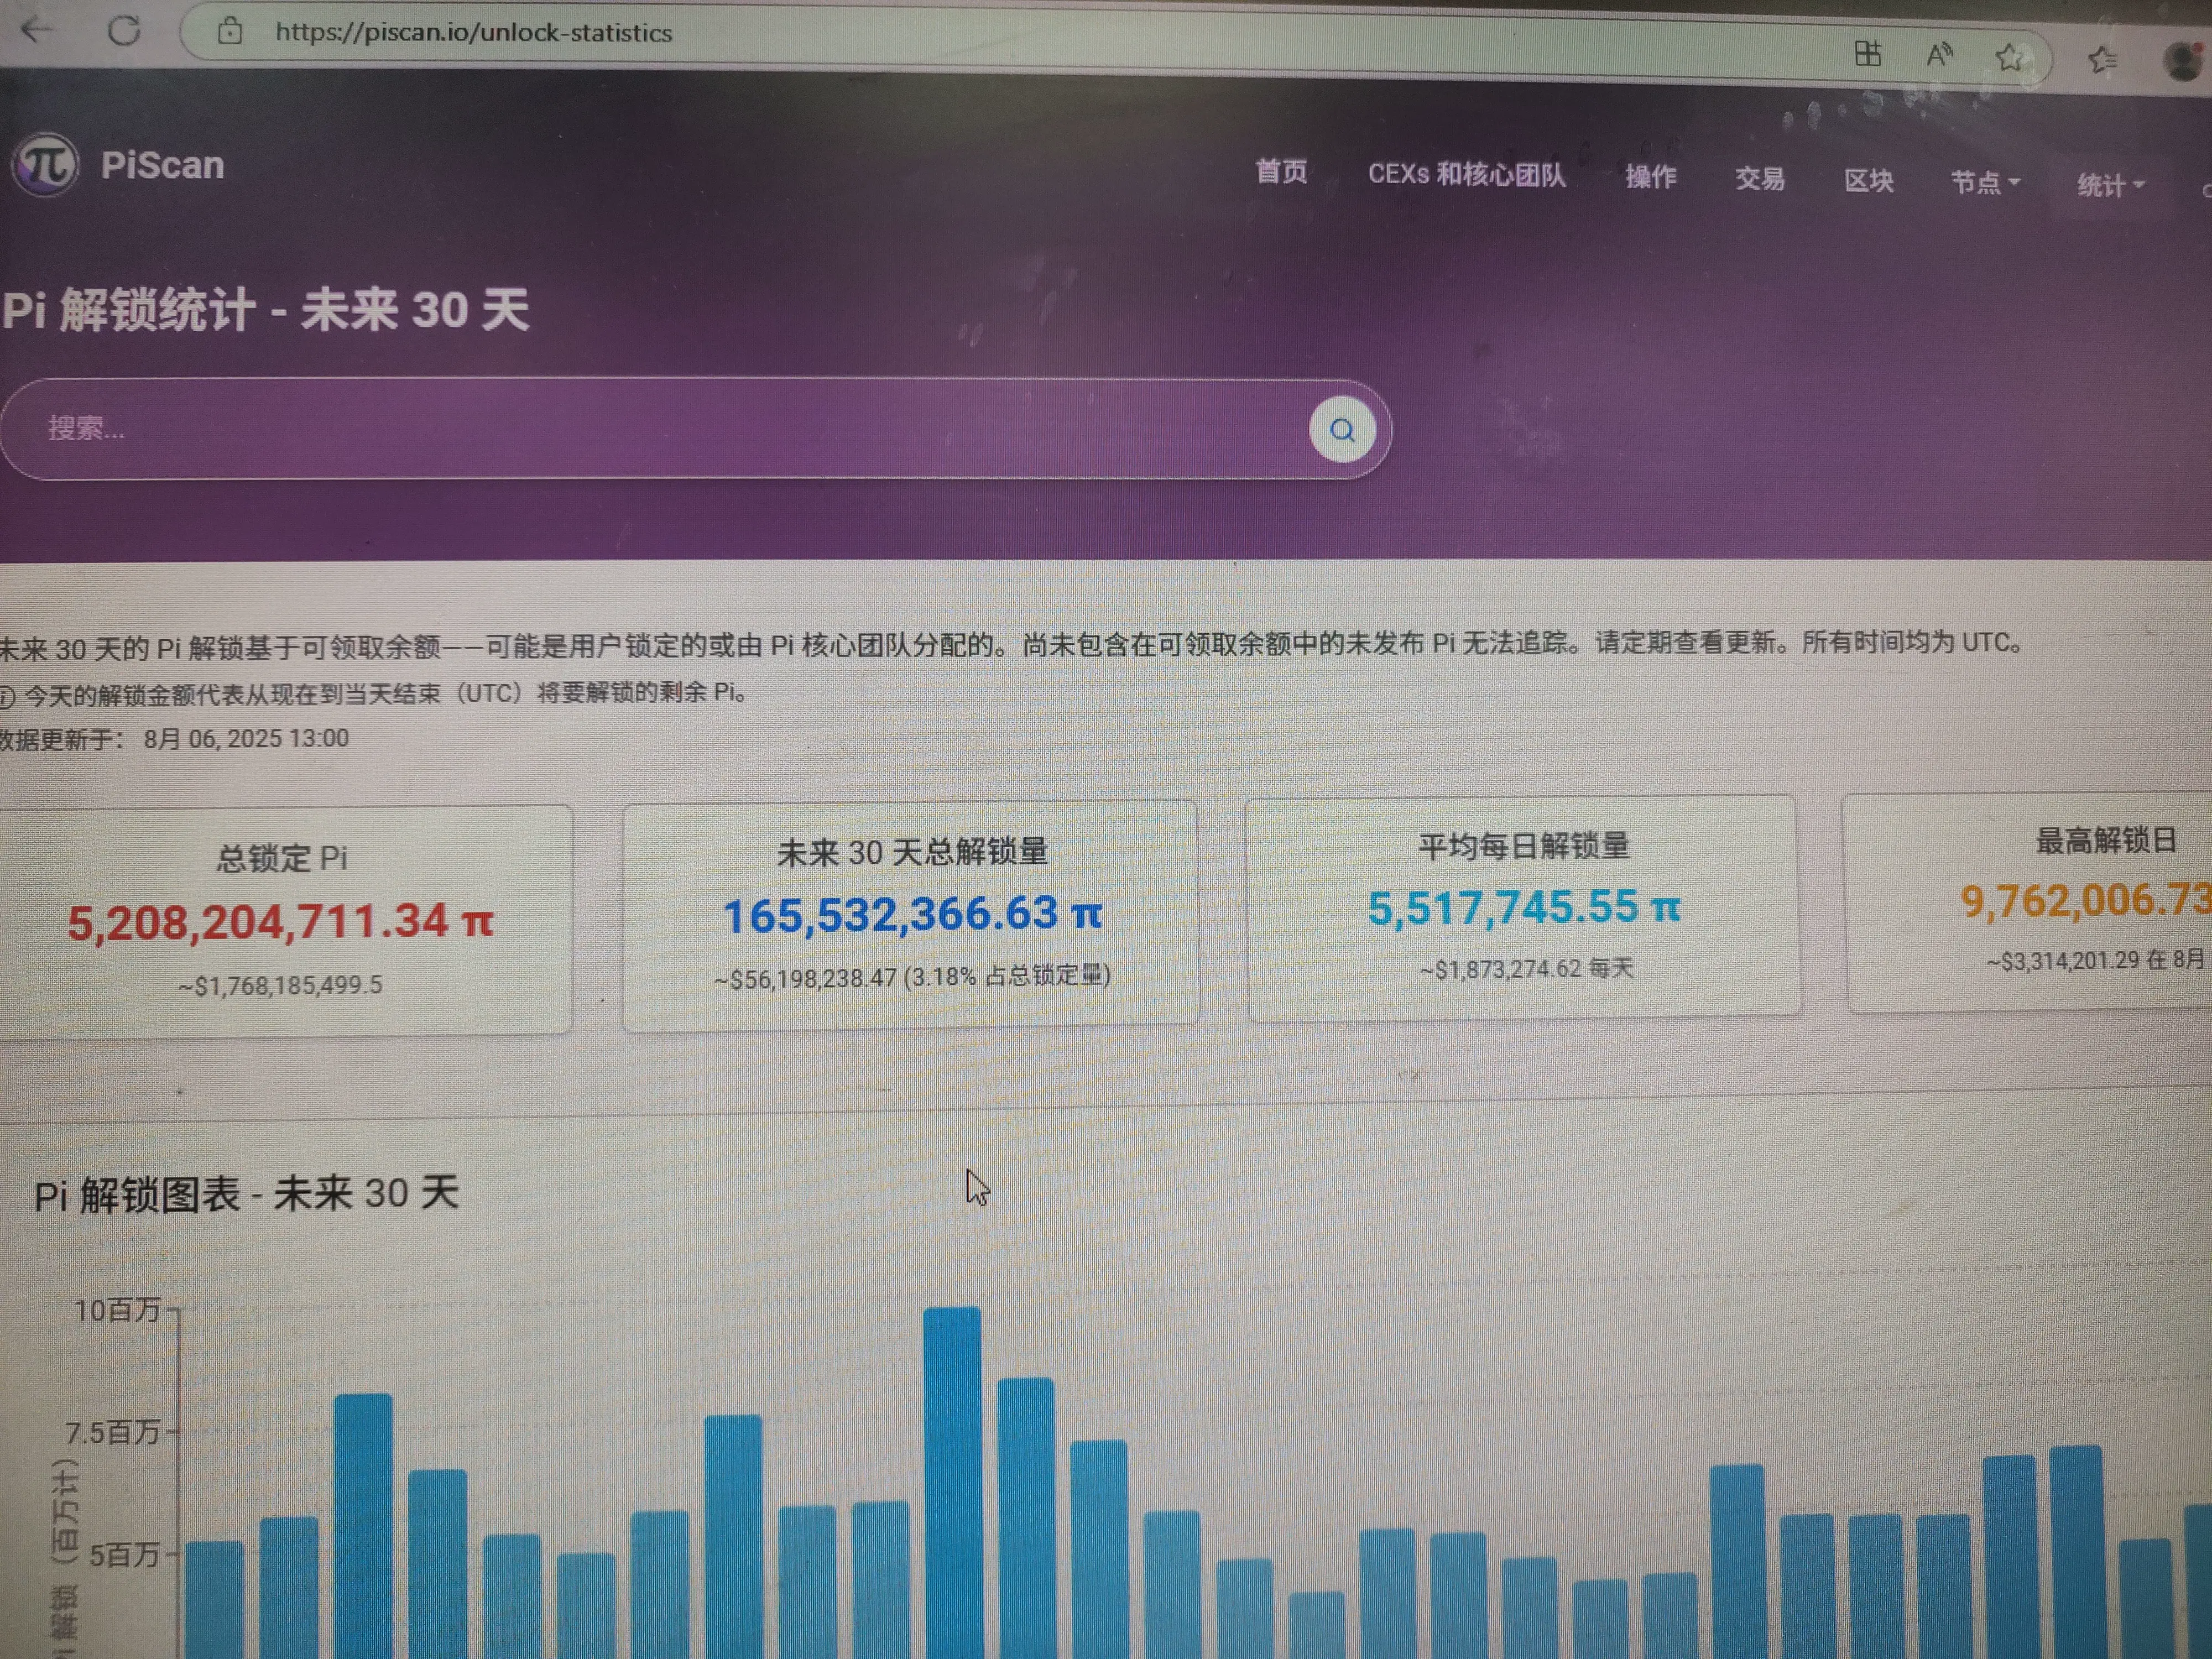Click the 7.5百万 y-axis label
Screen dimensions: 2212x1659
[112, 1433]
